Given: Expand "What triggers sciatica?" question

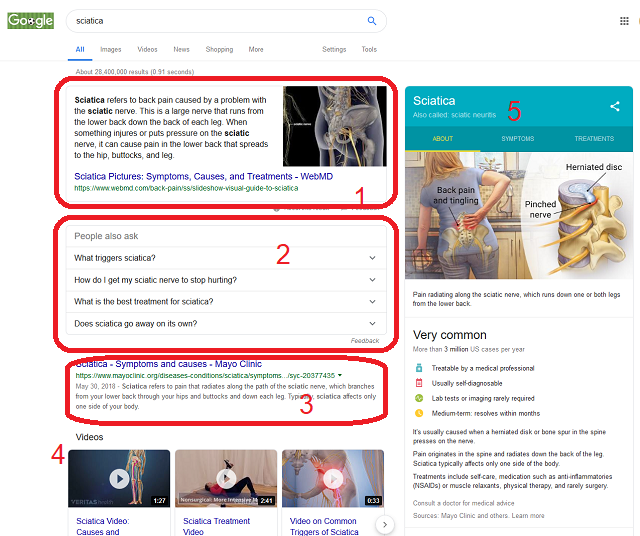Looking at the screenshot, I should (x=226, y=258).
